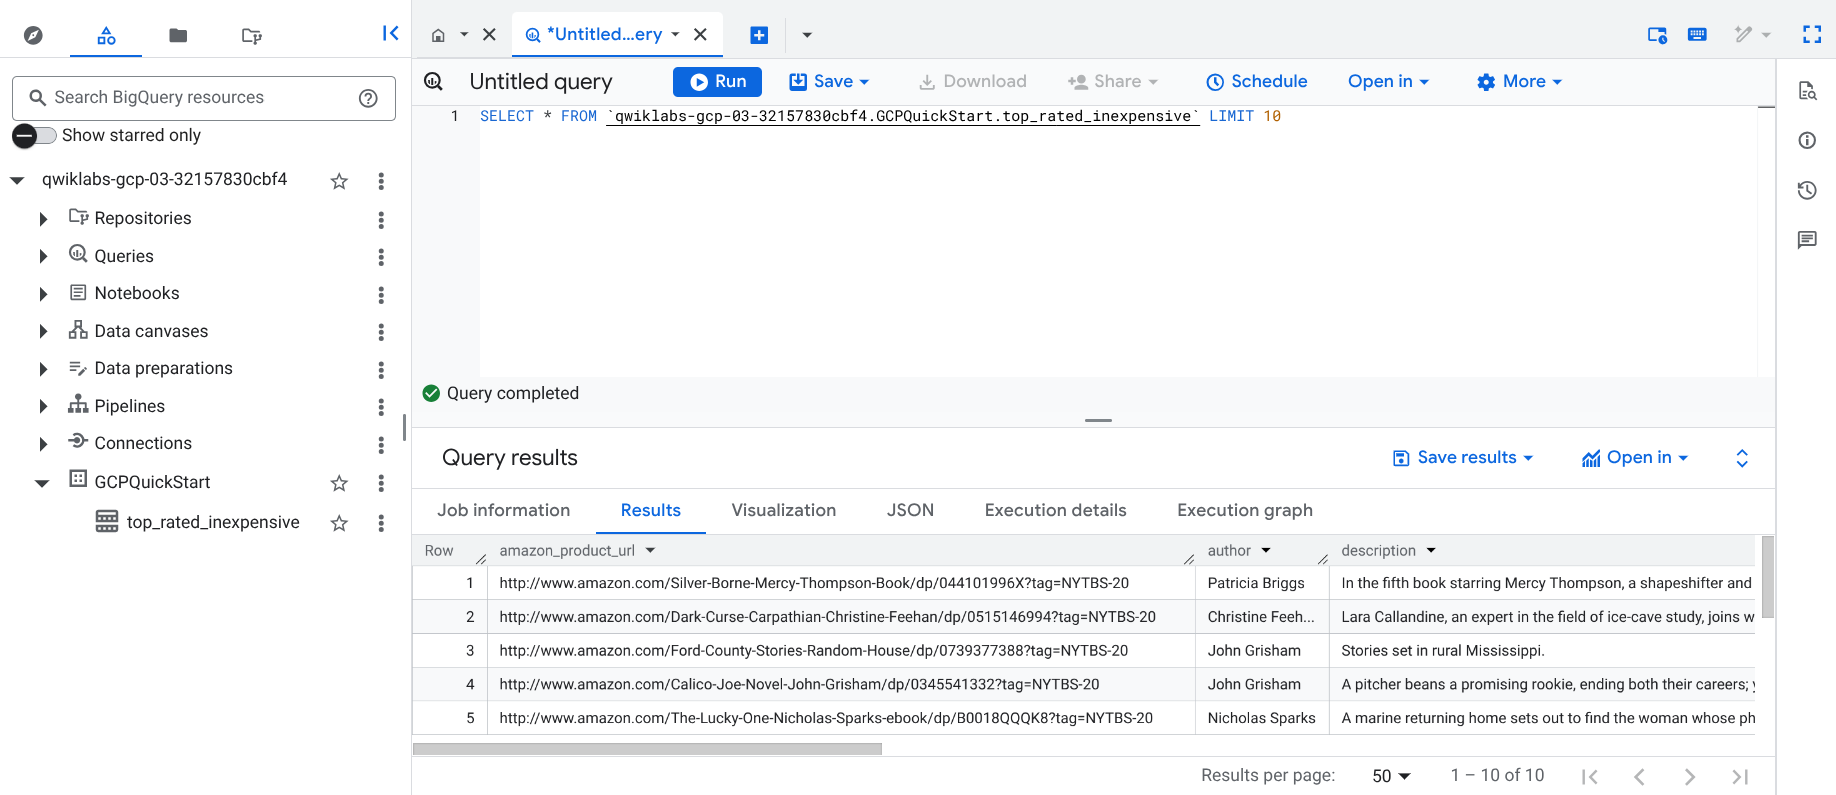1836x795 pixels.
Task: Open the compass Explore icon in the sidebar
Action: 33,35
